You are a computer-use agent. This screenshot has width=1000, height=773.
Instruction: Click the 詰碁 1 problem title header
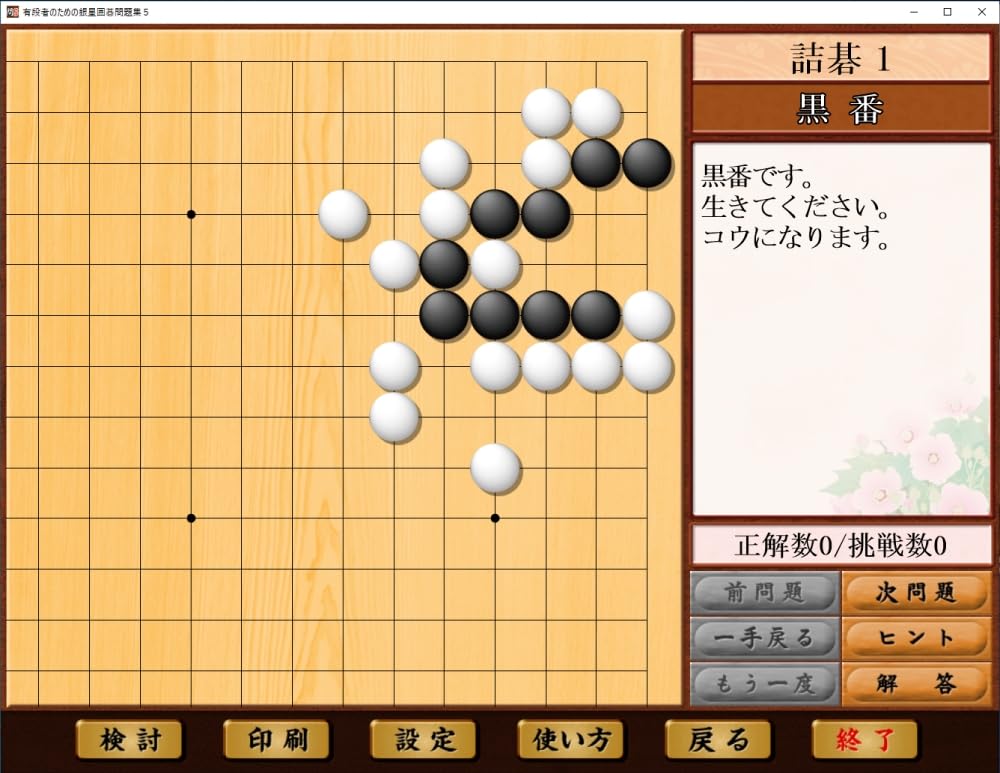pos(841,58)
